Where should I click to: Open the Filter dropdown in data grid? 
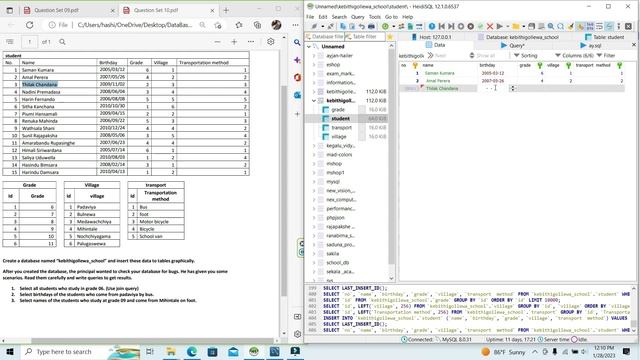click(x=606, y=55)
